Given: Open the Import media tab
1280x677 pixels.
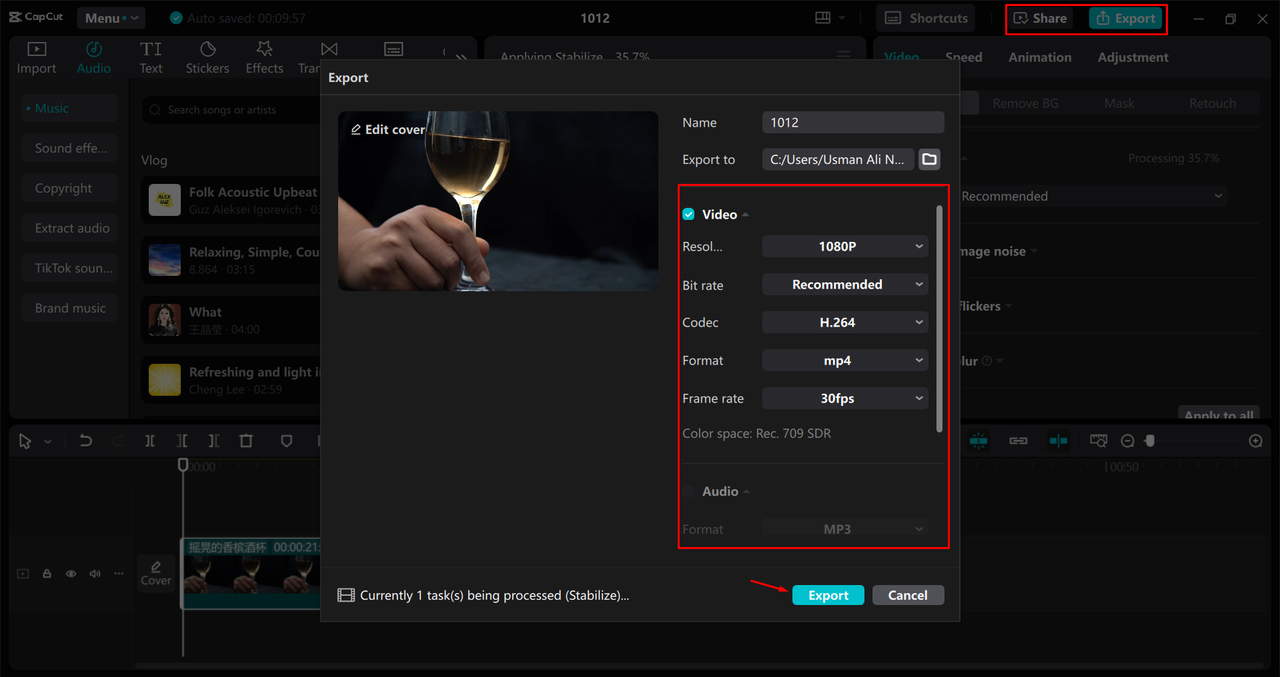Looking at the screenshot, I should coord(36,58).
